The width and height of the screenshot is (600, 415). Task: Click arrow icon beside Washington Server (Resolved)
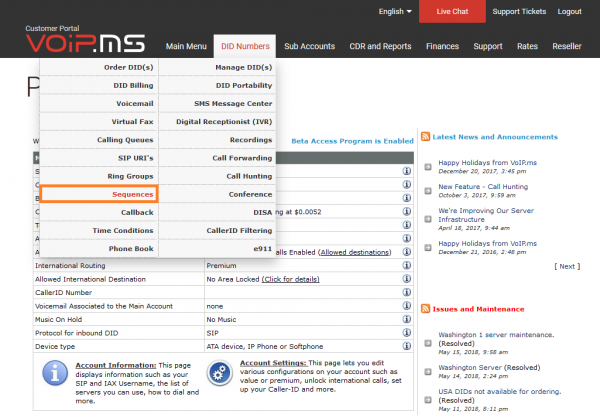(428, 371)
